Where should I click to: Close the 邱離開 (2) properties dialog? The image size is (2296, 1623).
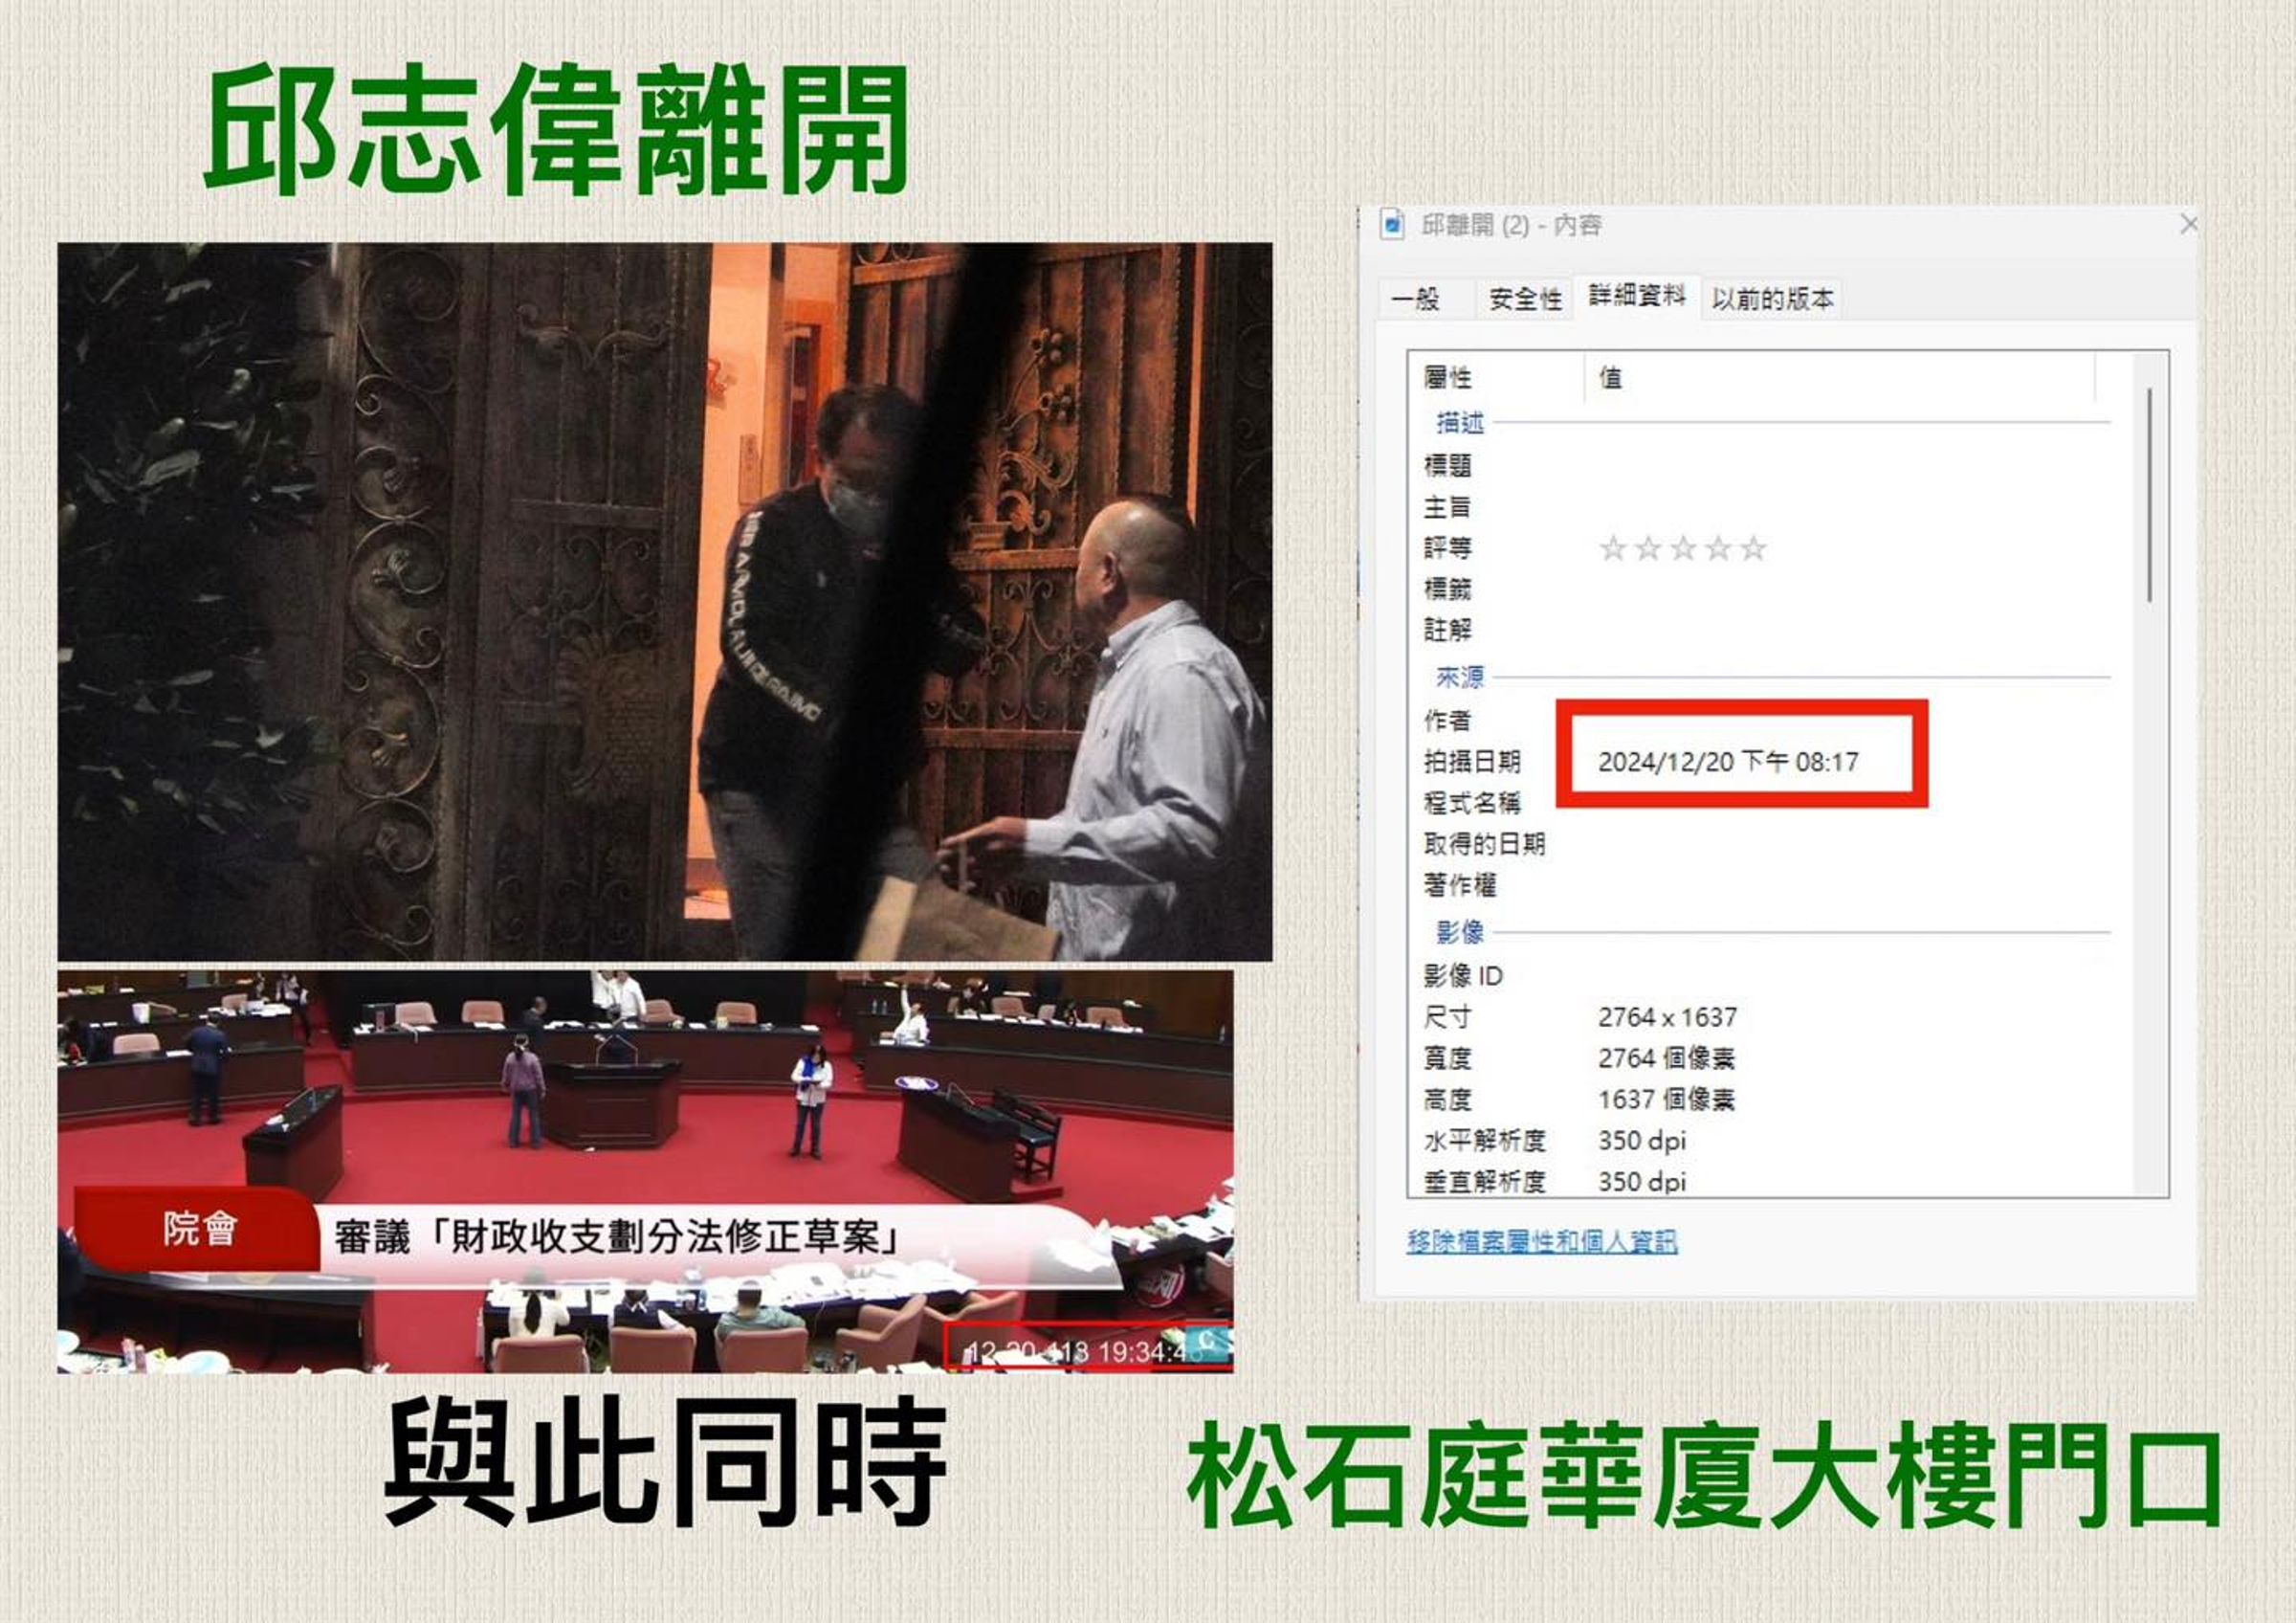(x=2189, y=224)
